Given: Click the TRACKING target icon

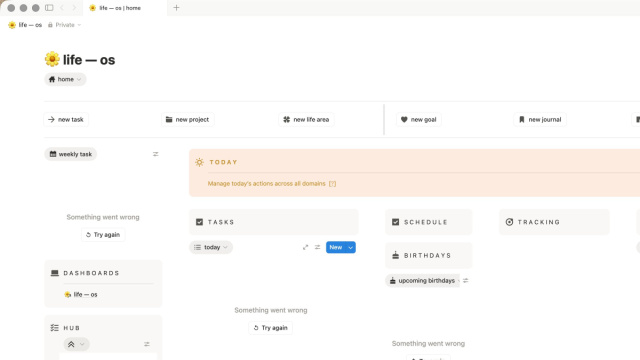Looking at the screenshot, I should pos(509,222).
